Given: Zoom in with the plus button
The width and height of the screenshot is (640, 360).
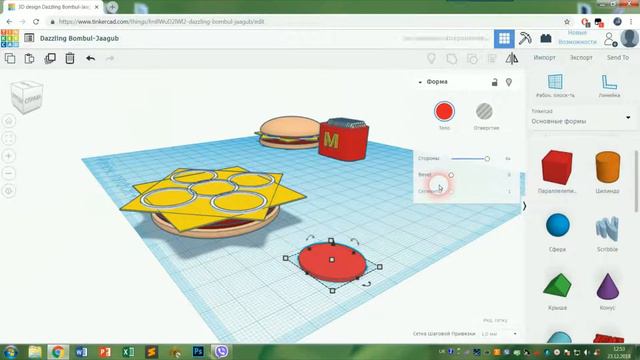Looking at the screenshot, I should tap(9, 156).
